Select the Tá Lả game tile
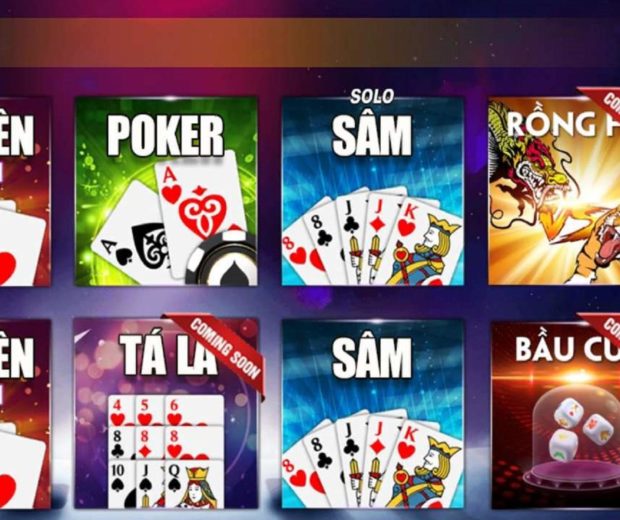The image size is (620, 520). [x=166, y=413]
